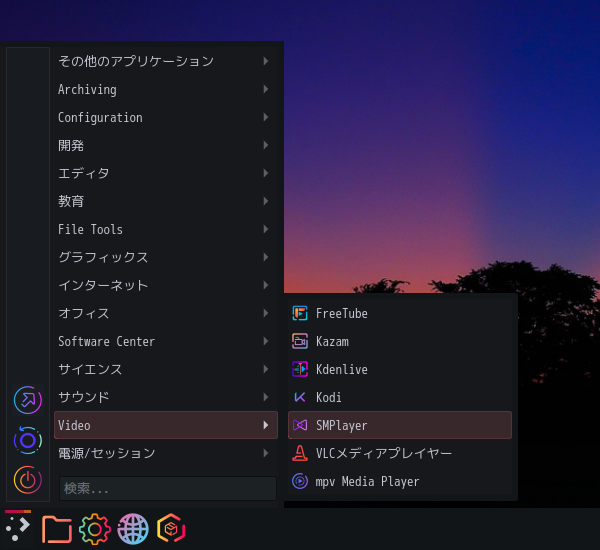Choose the グラフィックス category label
The height and width of the screenshot is (550, 600).
click(x=103, y=257)
